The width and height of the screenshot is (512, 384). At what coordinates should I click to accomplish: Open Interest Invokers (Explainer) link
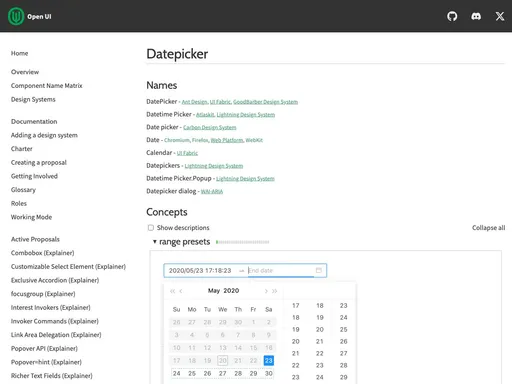tap(51, 307)
